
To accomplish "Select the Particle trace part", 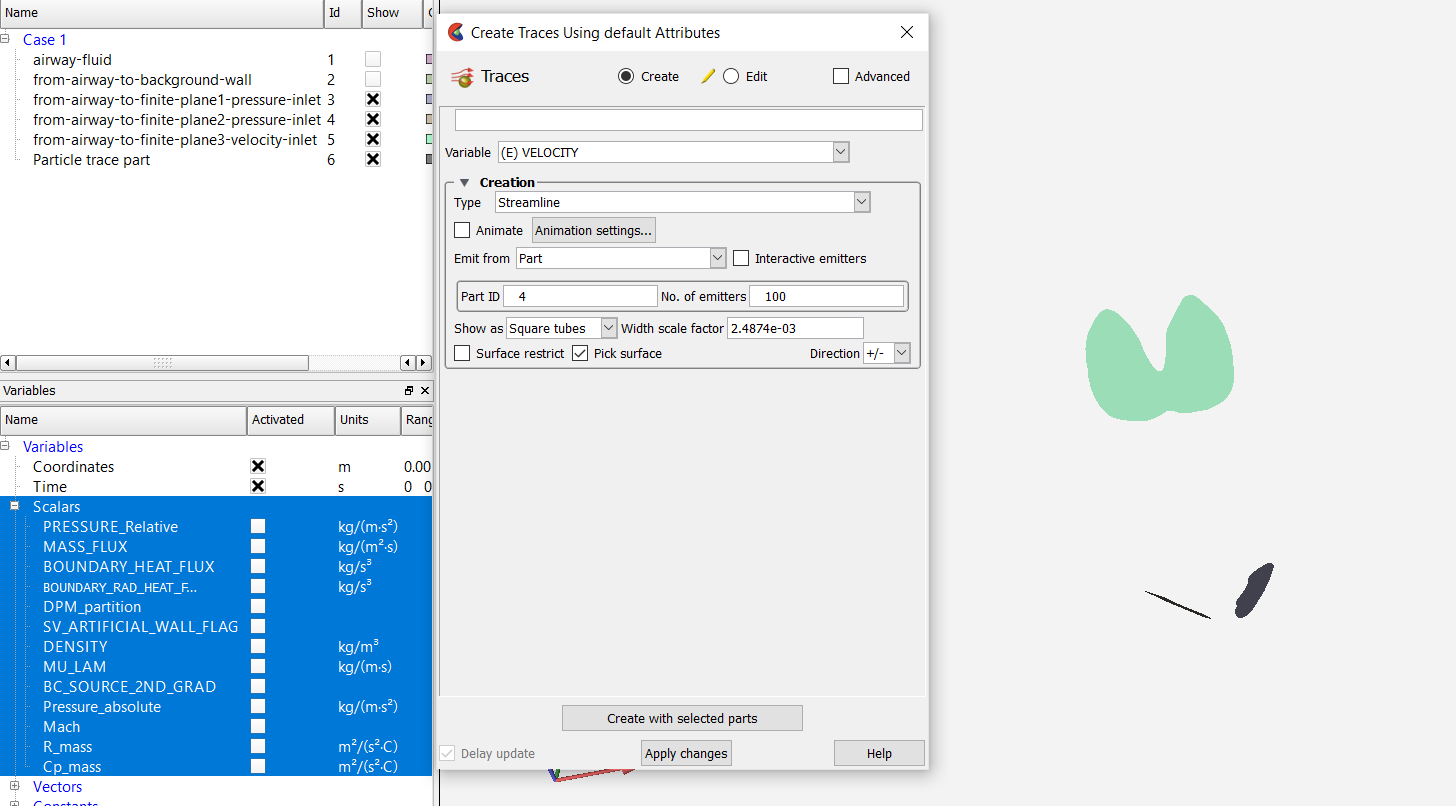I will pyautogui.click(x=91, y=160).
